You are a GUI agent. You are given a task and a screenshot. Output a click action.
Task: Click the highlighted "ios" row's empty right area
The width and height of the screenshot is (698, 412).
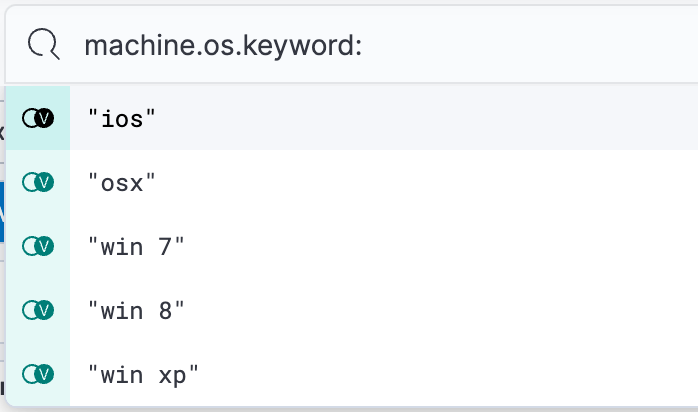click(x=450, y=118)
